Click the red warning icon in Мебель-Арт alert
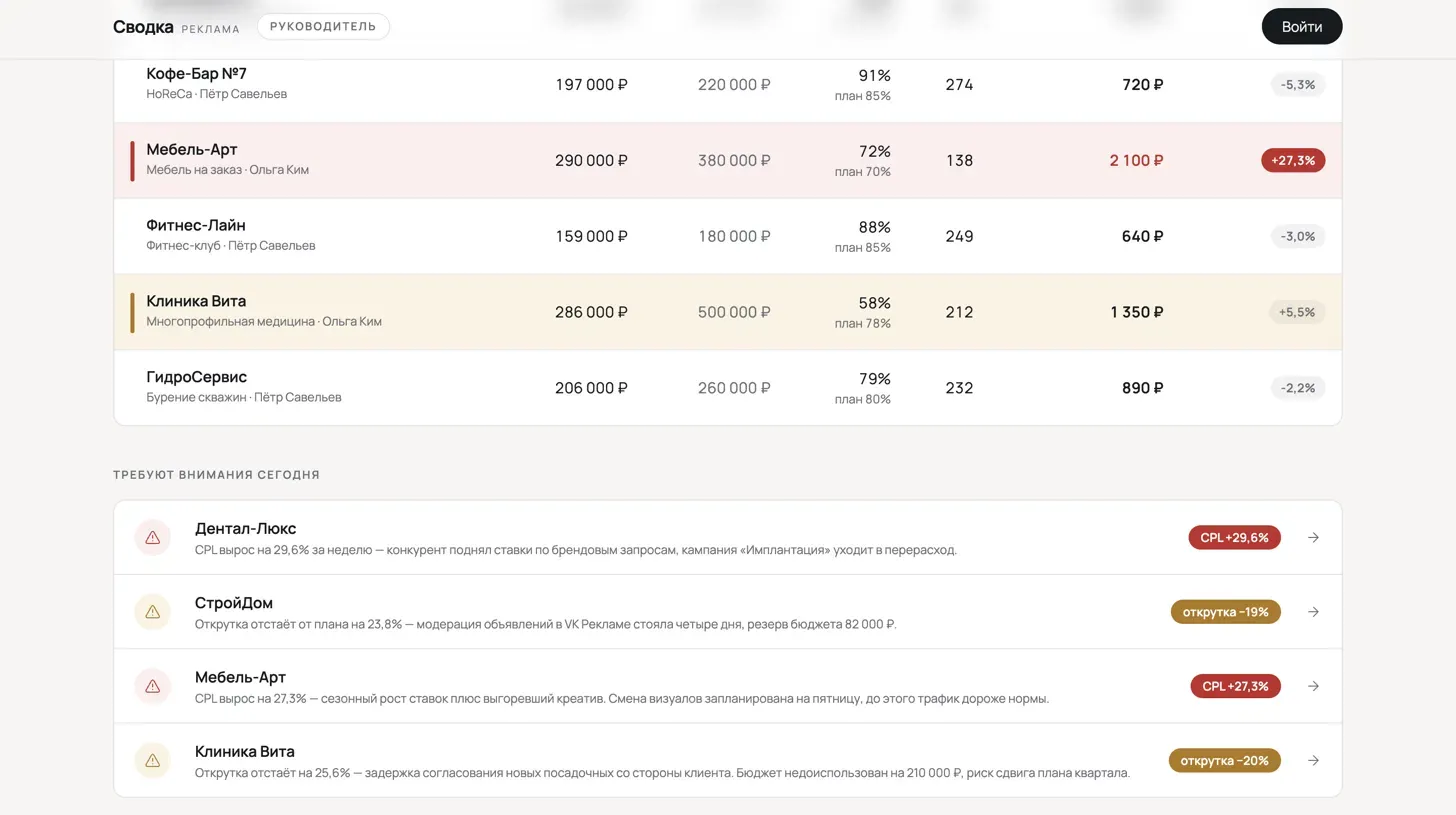 (153, 686)
